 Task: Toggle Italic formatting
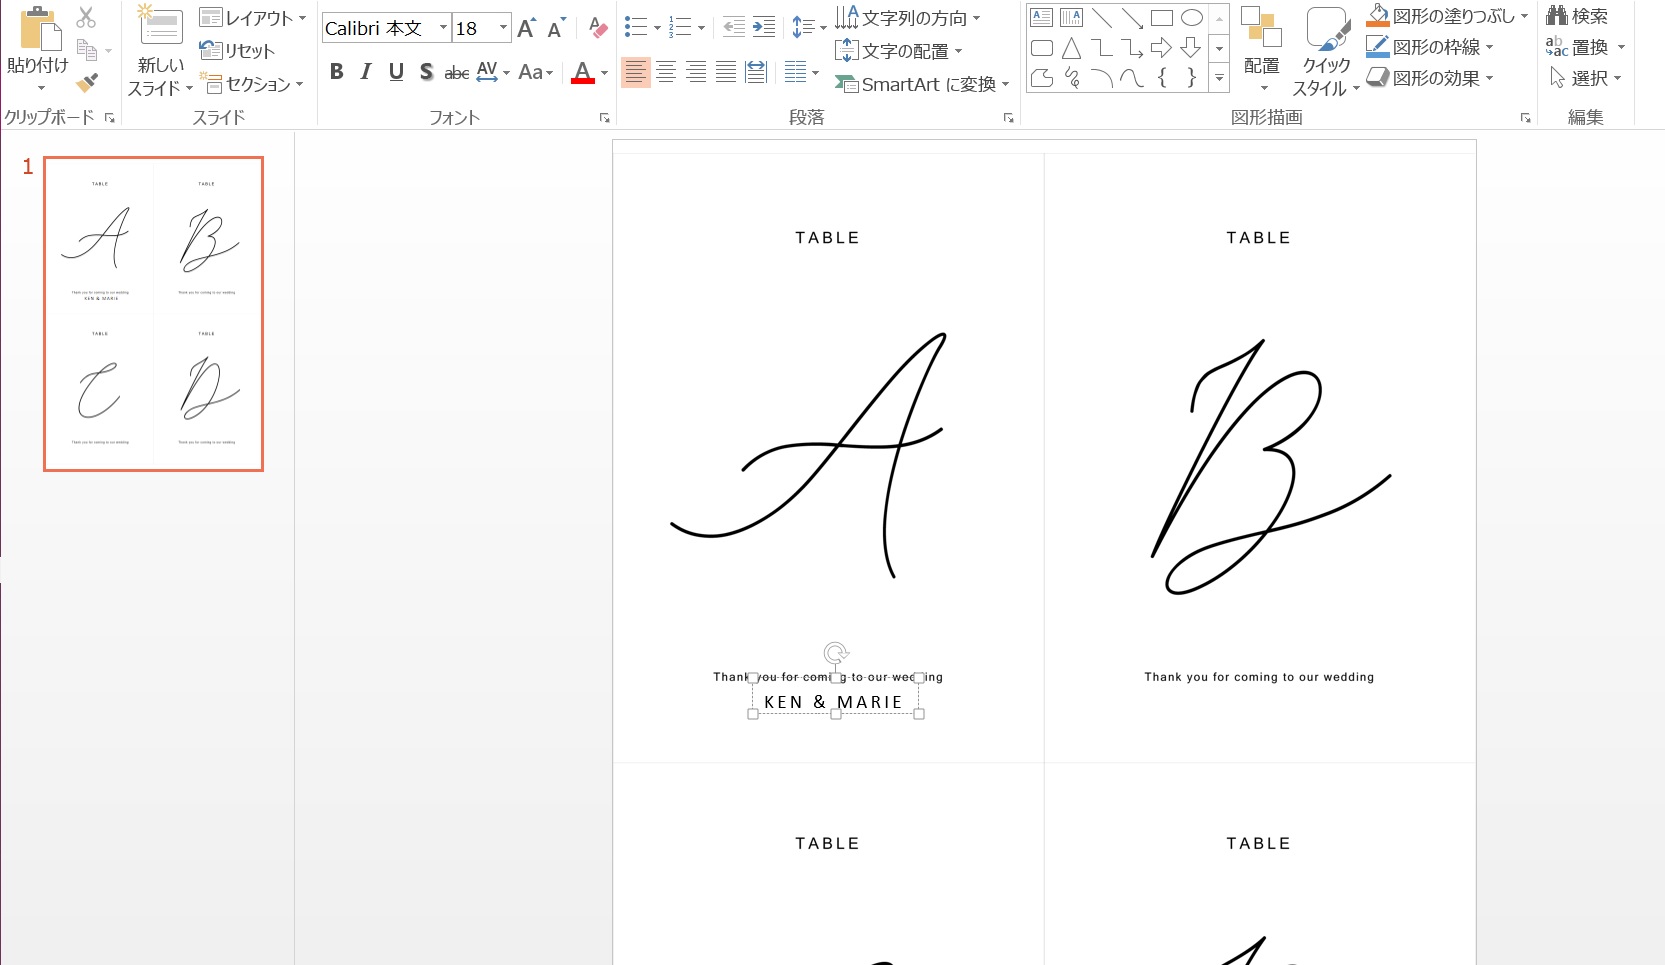366,72
